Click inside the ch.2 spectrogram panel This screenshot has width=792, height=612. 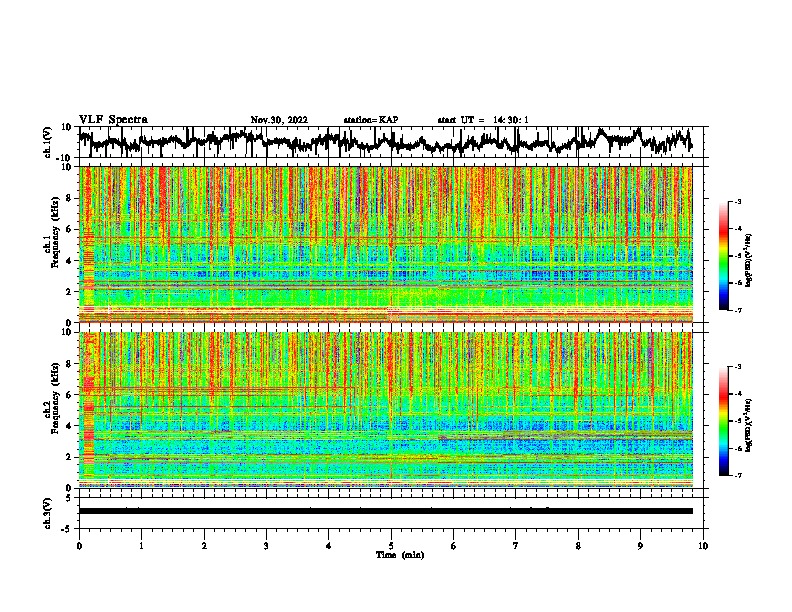pos(386,410)
